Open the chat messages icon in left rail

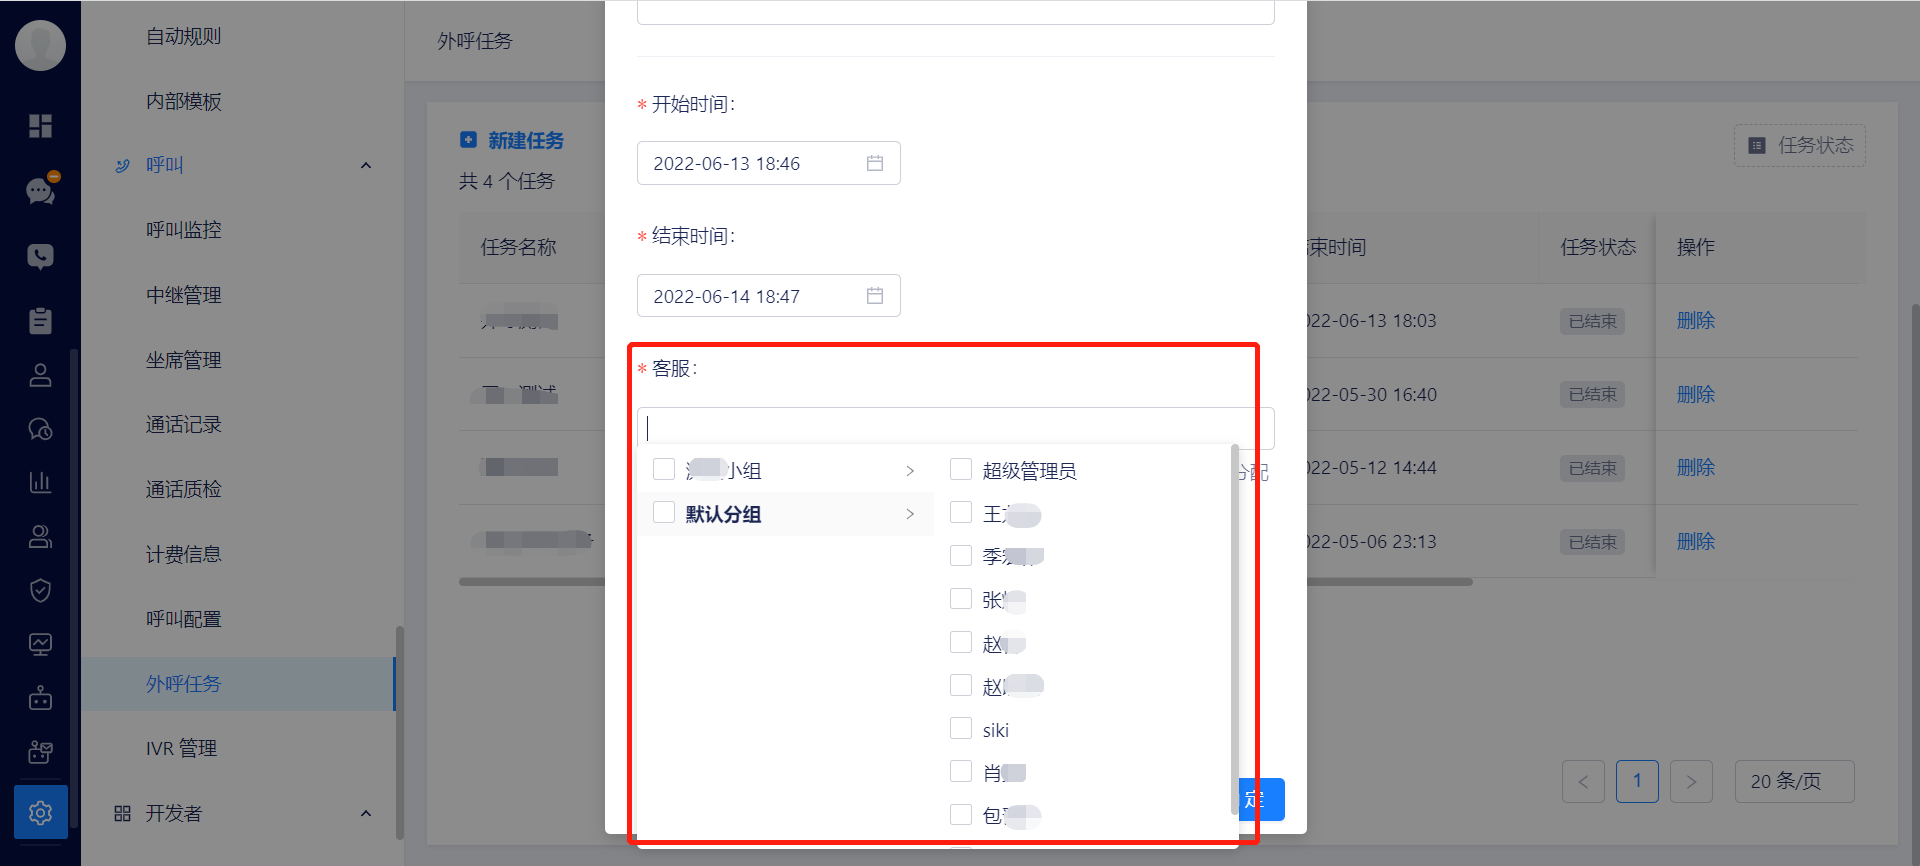click(40, 190)
